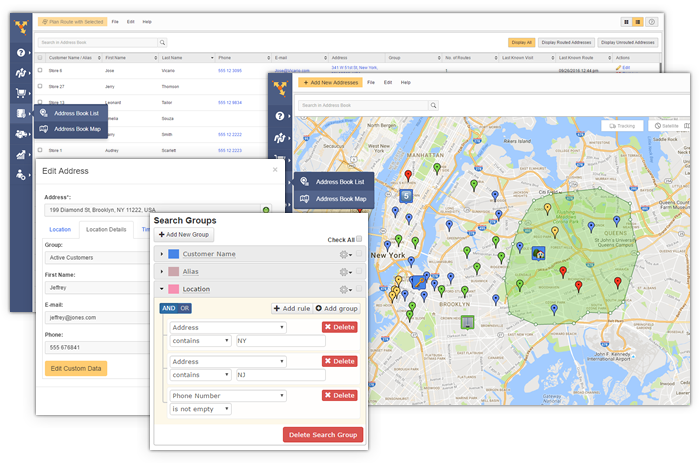Open the 'is not empty' operator dropdown

tap(200, 409)
